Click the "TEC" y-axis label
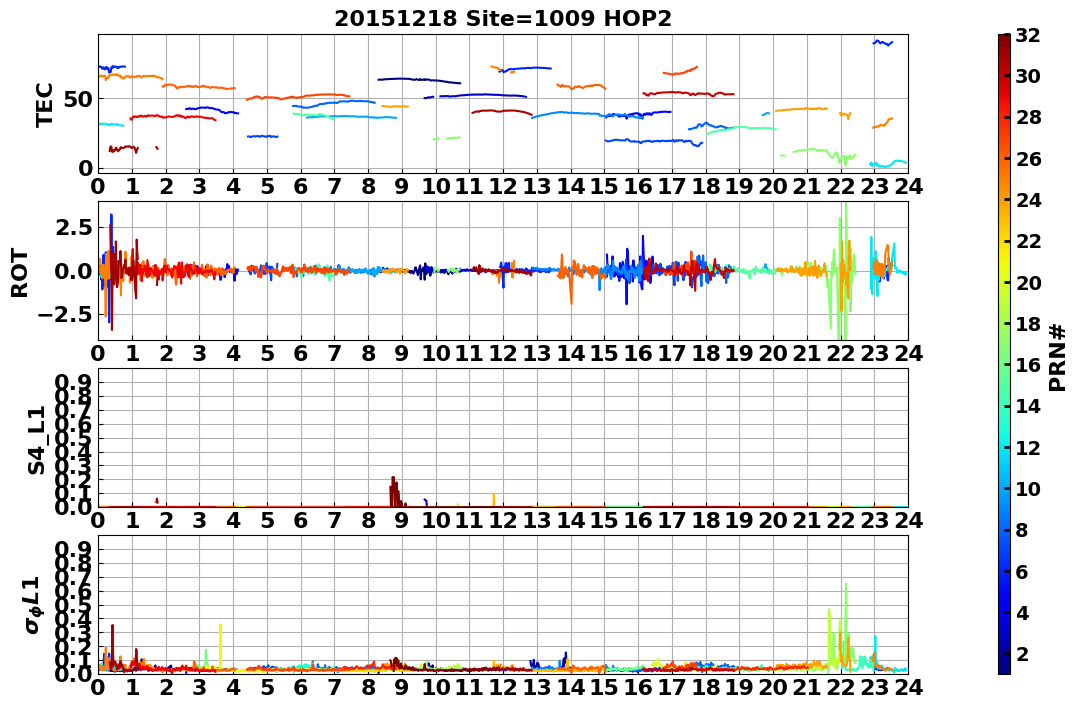This screenshot has width=1077, height=709. [x=44, y=104]
